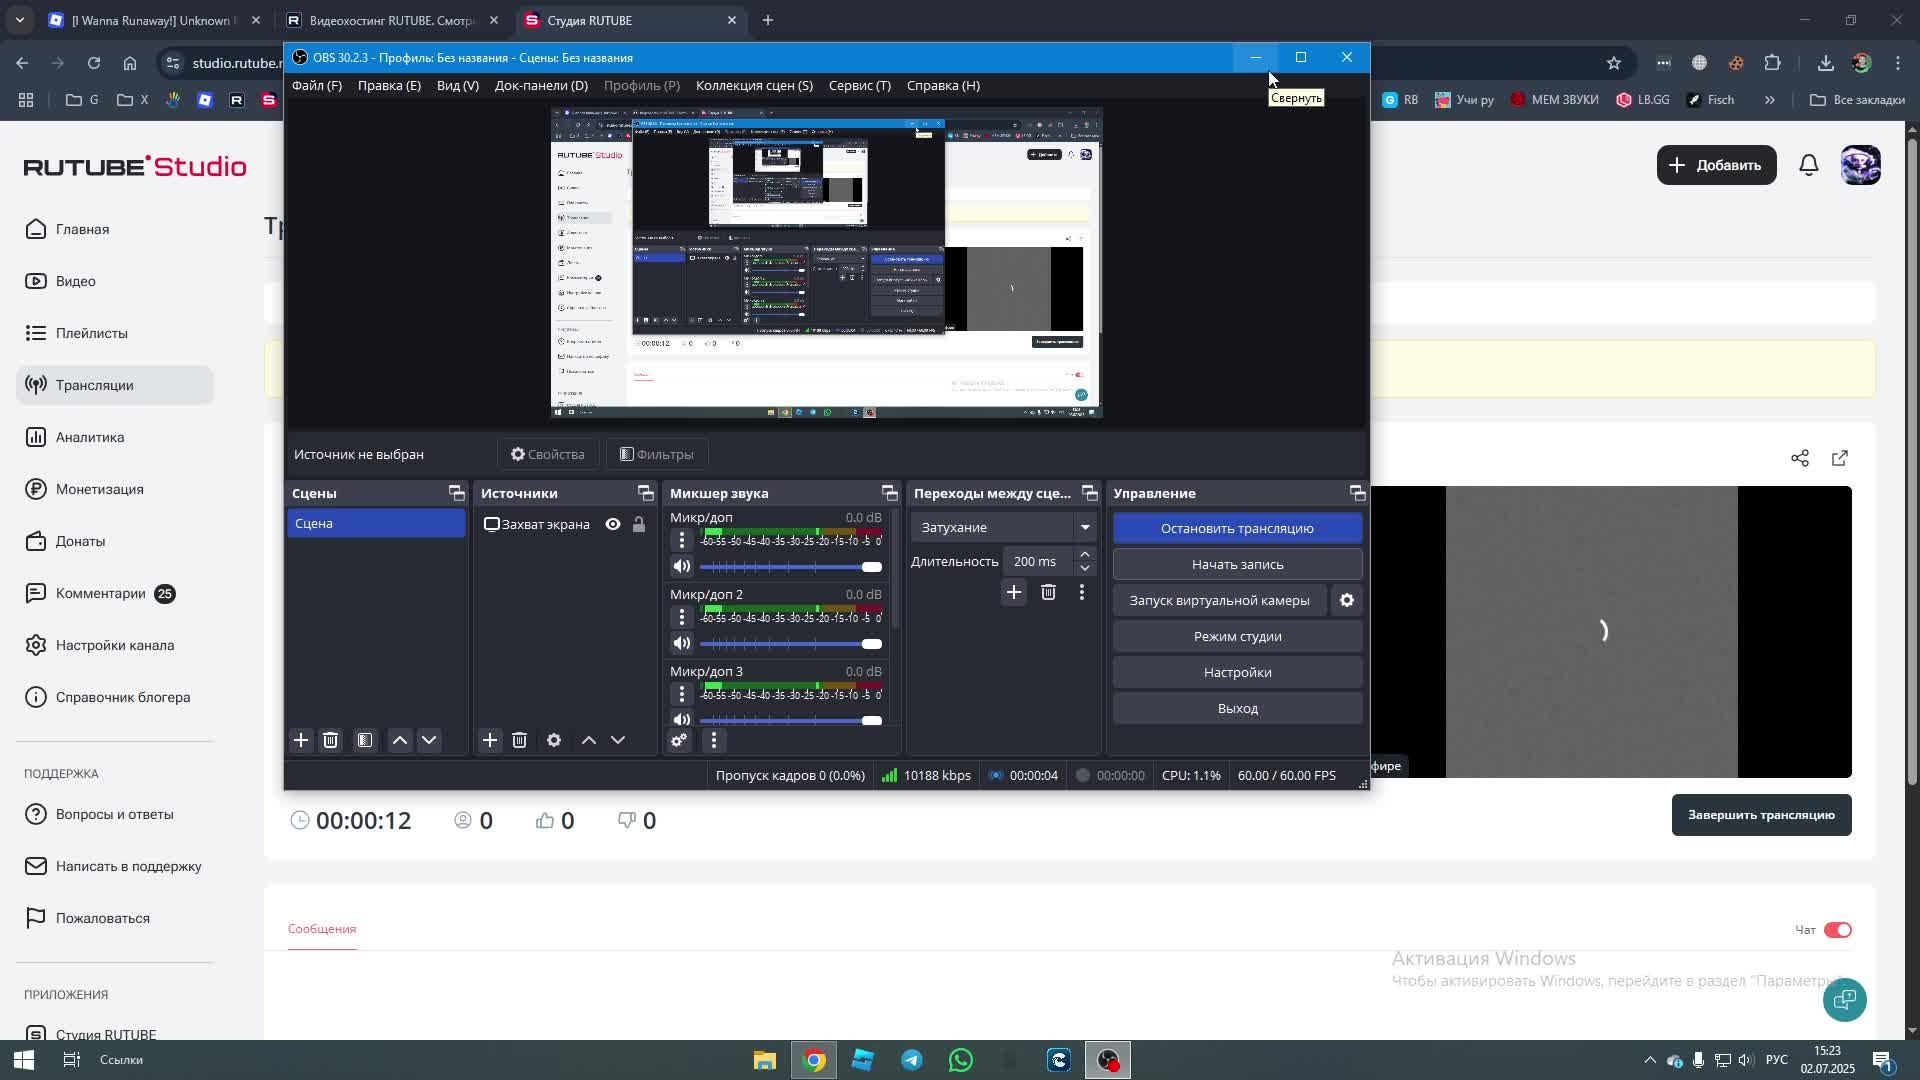
Task: Open the Сервис (T) menu
Action: pos(860,85)
